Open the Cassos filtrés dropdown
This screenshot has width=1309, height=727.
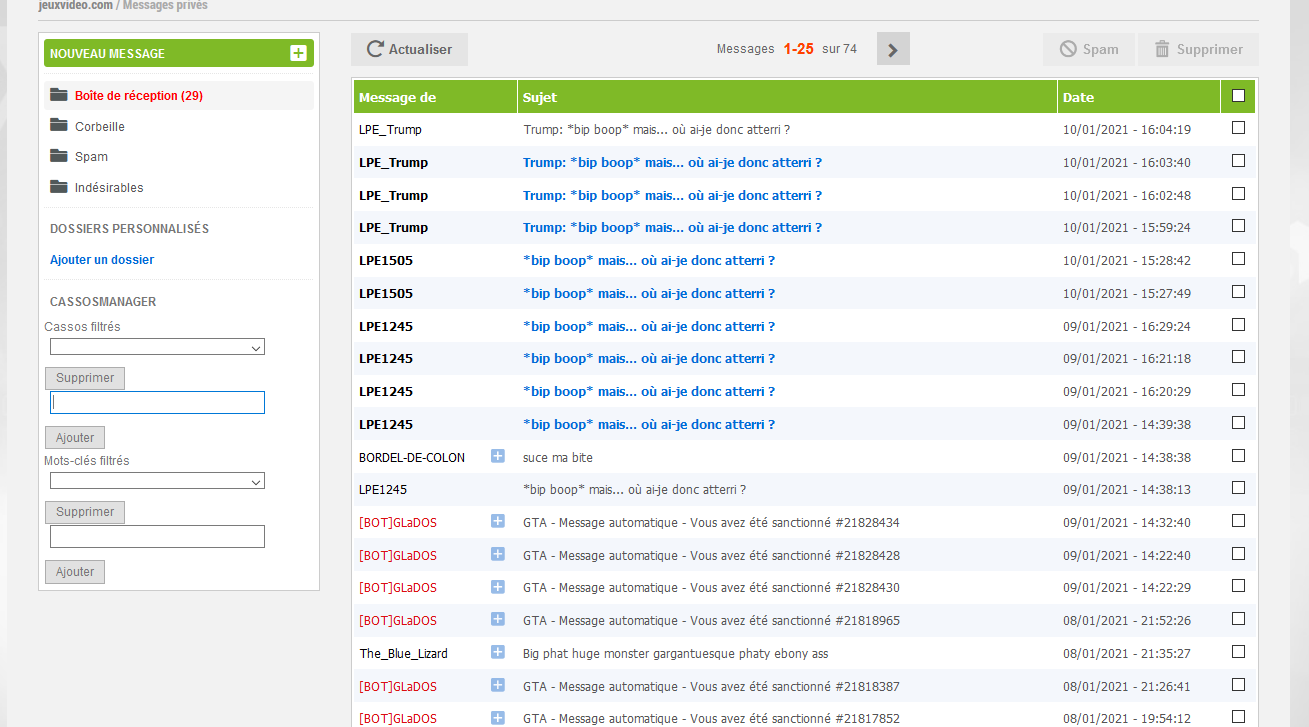coord(157,347)
